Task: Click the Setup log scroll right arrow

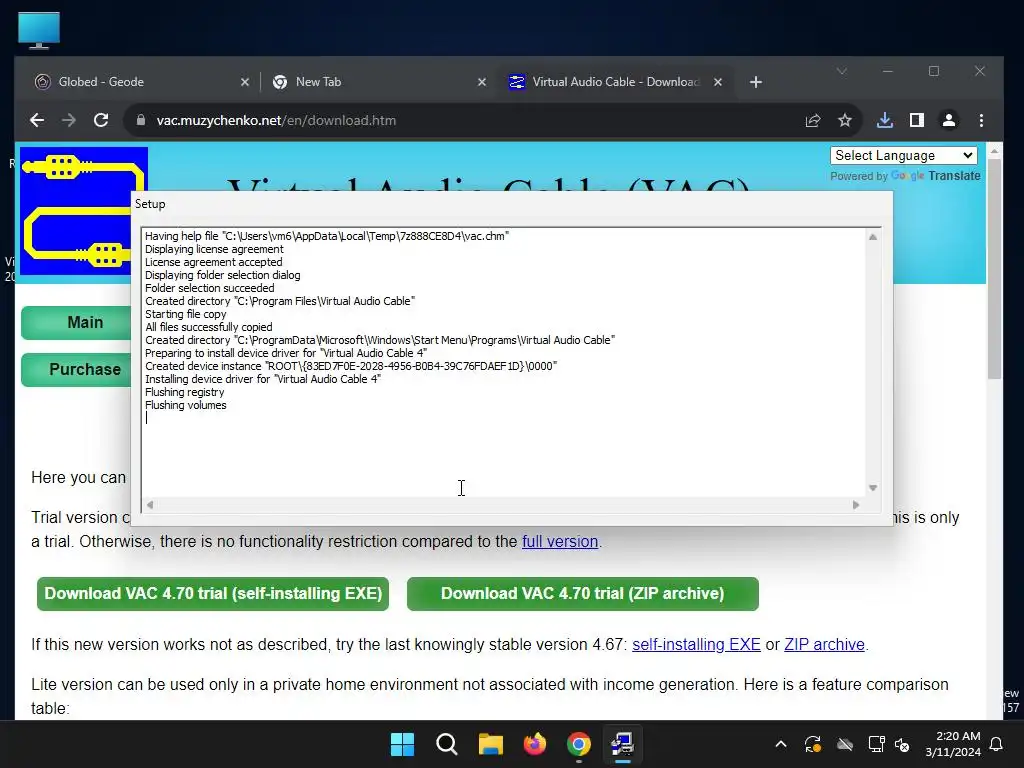Action: (x=856, y=505)
